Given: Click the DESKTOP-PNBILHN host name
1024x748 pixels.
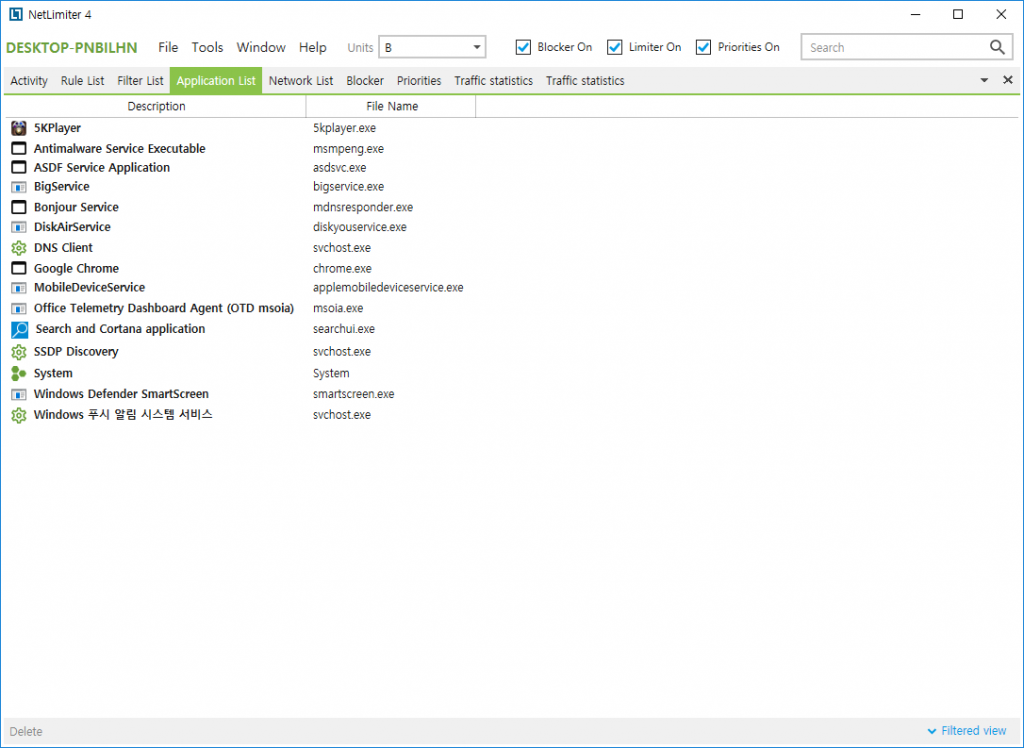Looking at the screenshot, I should (72, 48).
